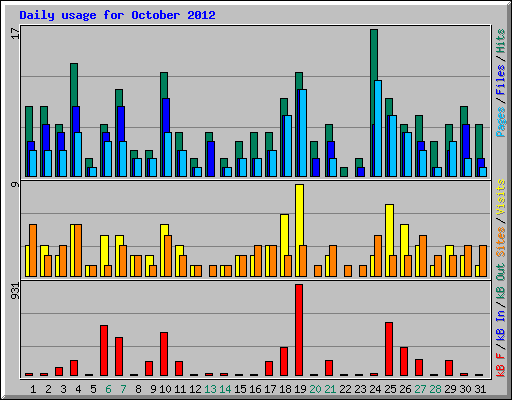512x400 pixels.
Task: Click the middle chart's y-axis value 9
Action: click(x=15, y=184)
